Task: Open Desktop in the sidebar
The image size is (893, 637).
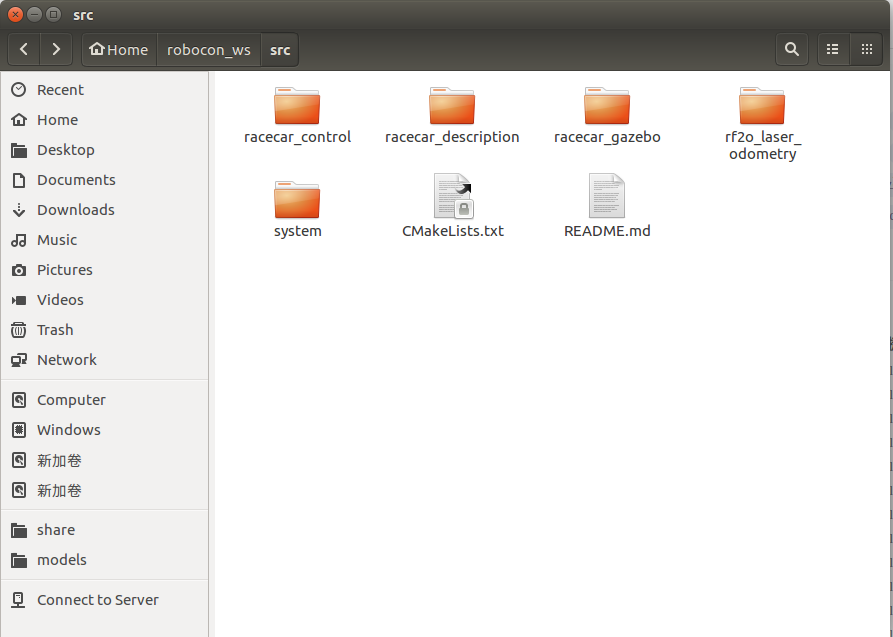Action: click(105, 150)
